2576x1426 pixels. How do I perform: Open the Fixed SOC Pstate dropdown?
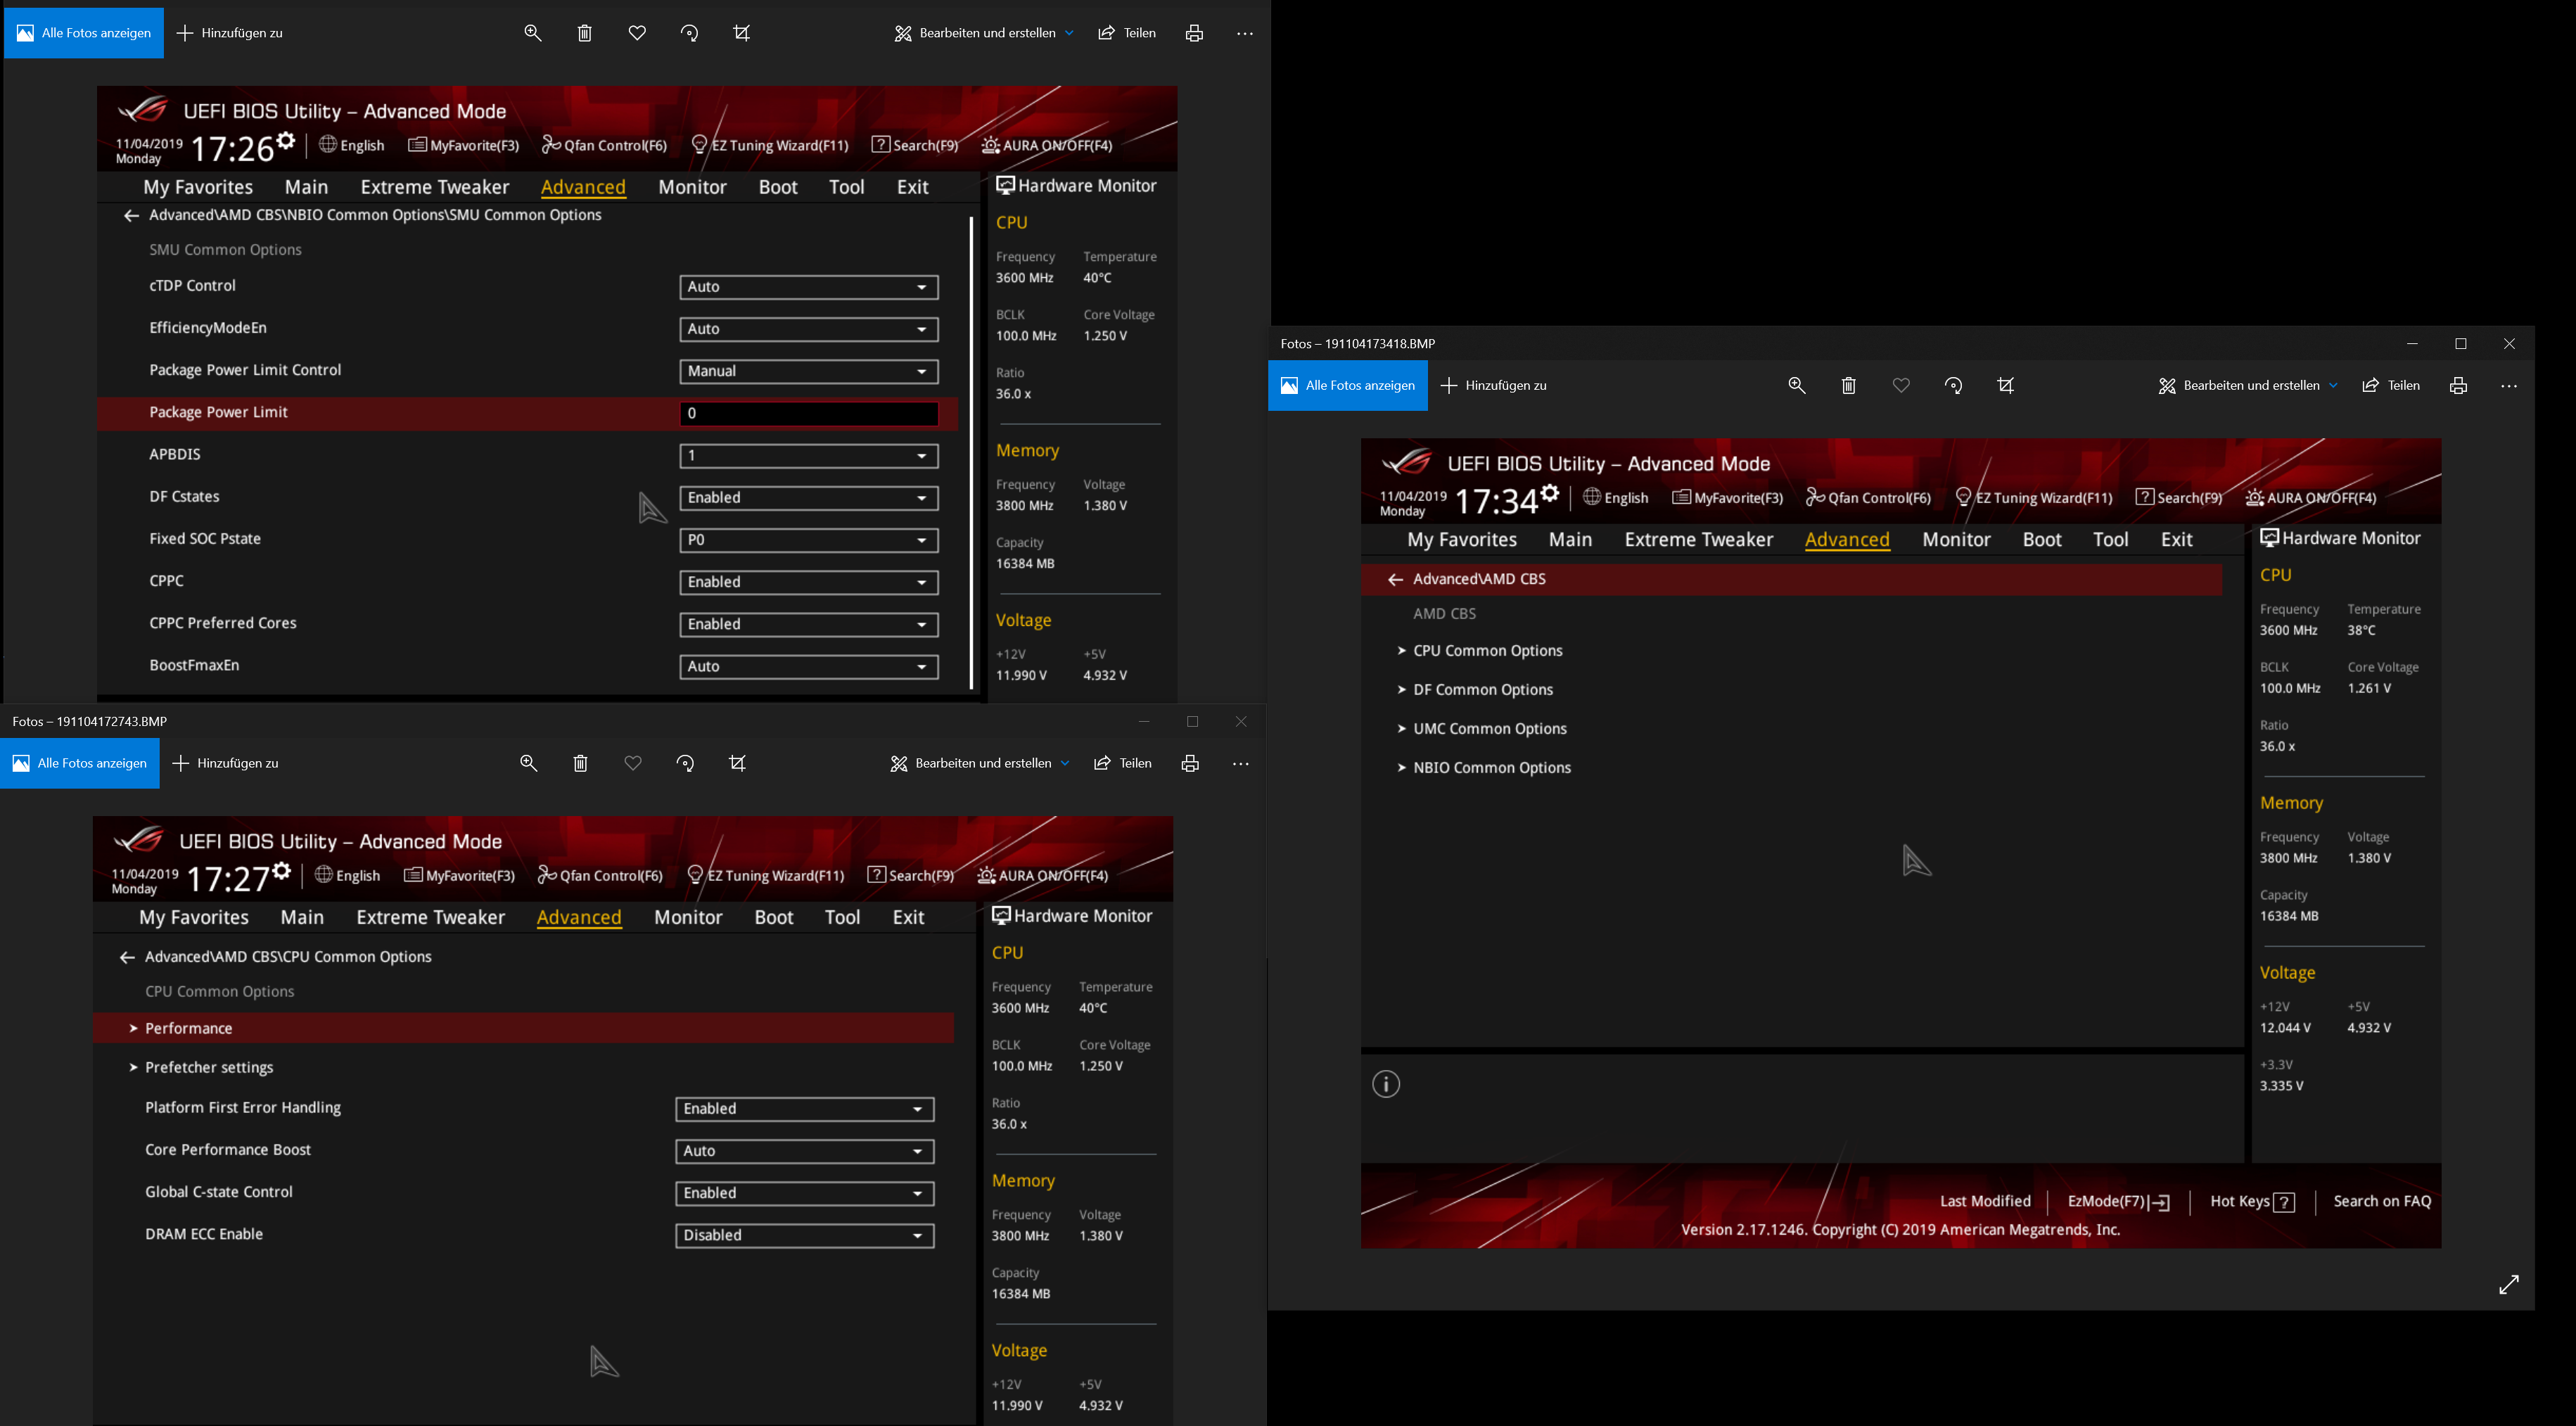[x=809, y=540]
